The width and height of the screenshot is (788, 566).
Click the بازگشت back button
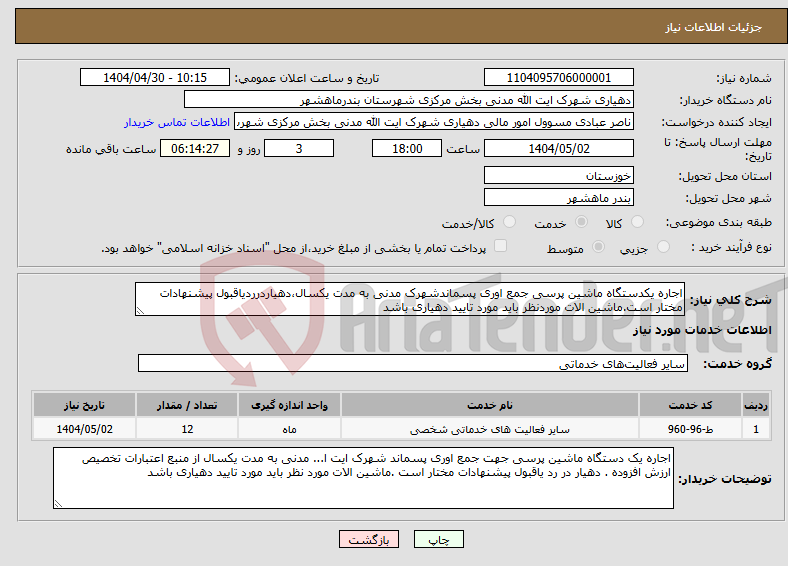pos(369,539)
